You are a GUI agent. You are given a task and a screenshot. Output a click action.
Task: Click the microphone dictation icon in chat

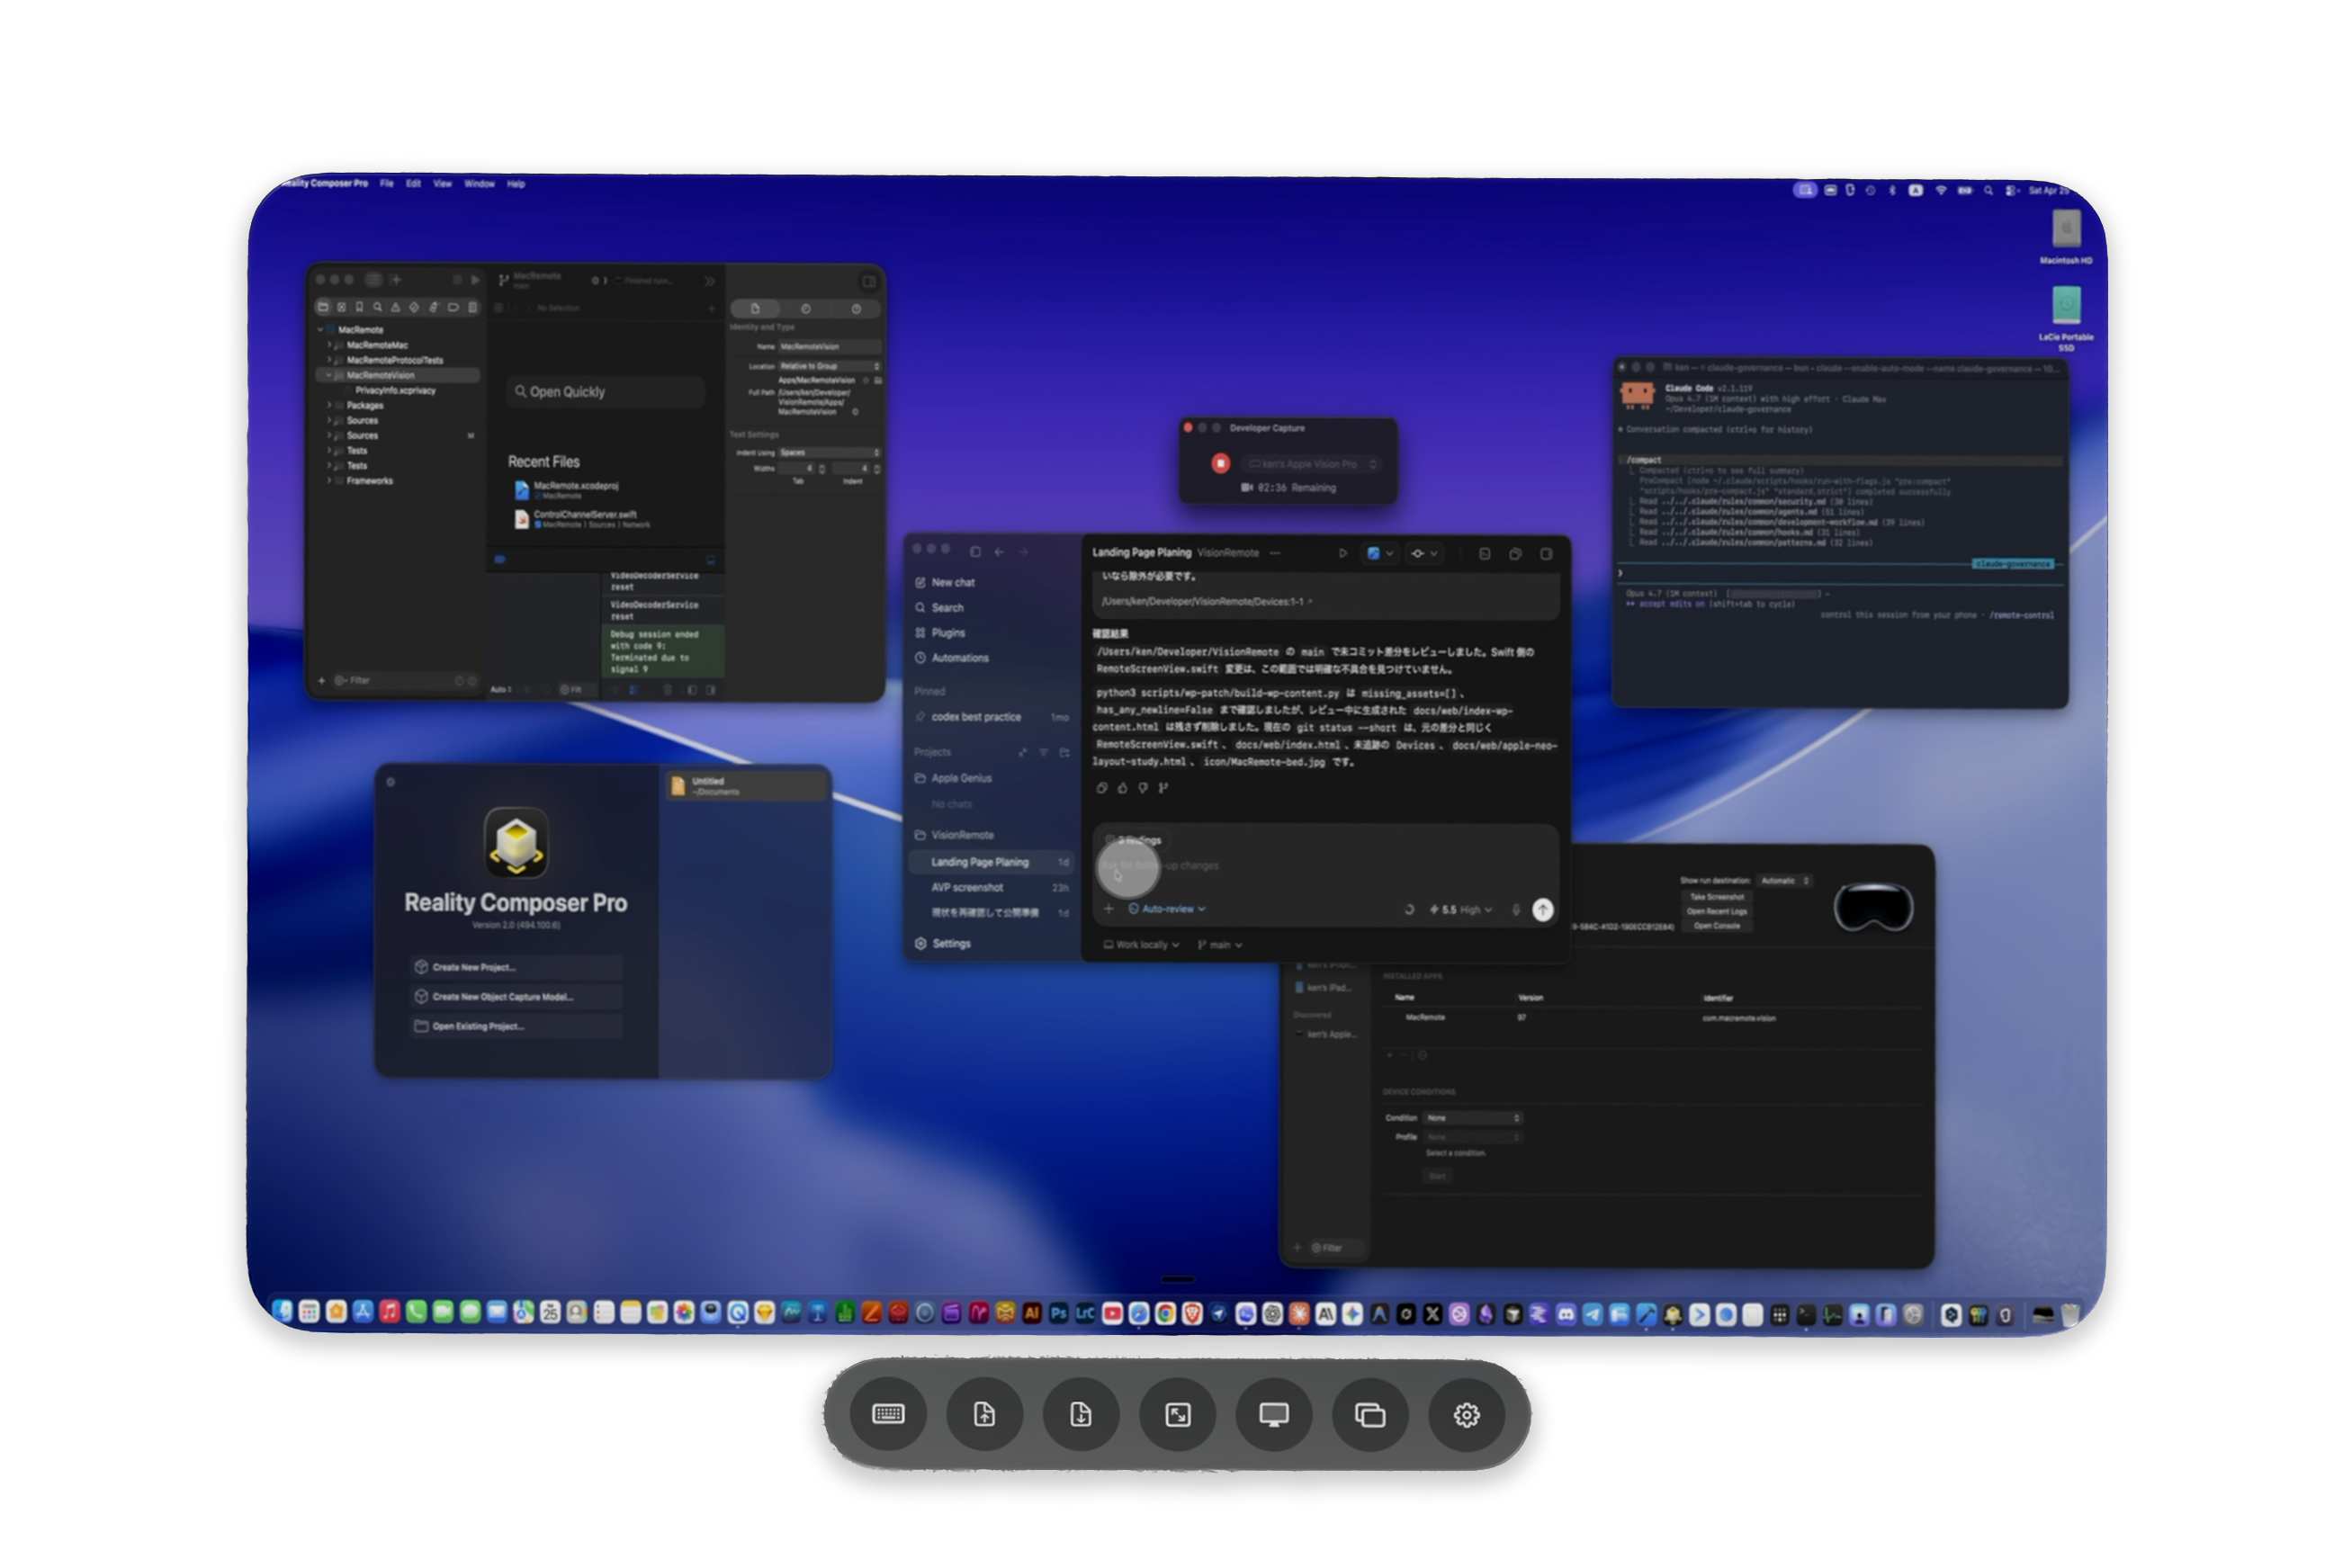[x=1516, y=909]
